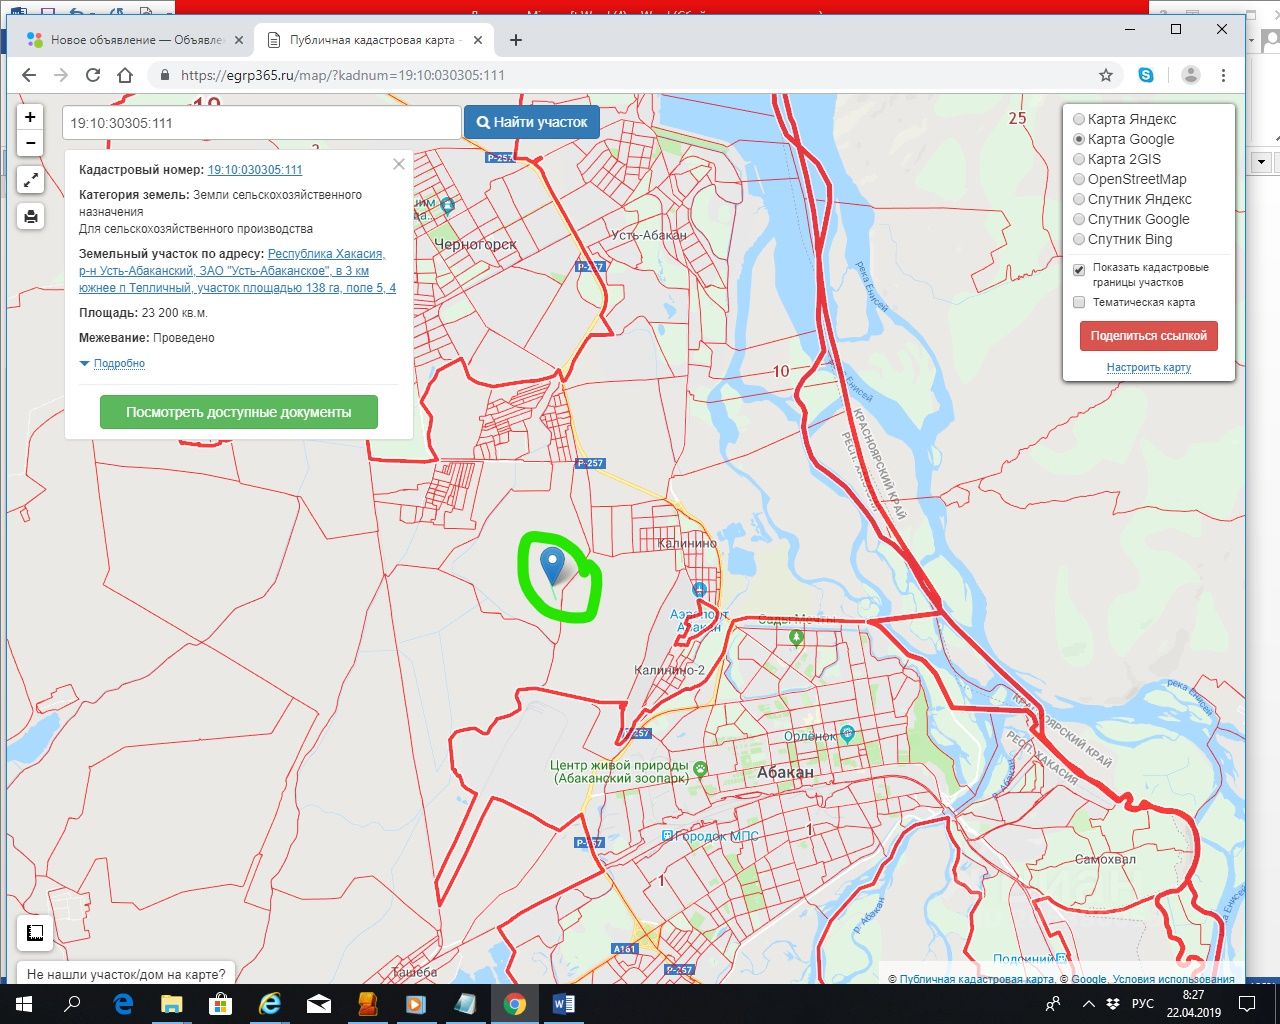Open Dropbox tray icon
The height and width of the screenshot is (1024, 1280).
[1114, 1004]
